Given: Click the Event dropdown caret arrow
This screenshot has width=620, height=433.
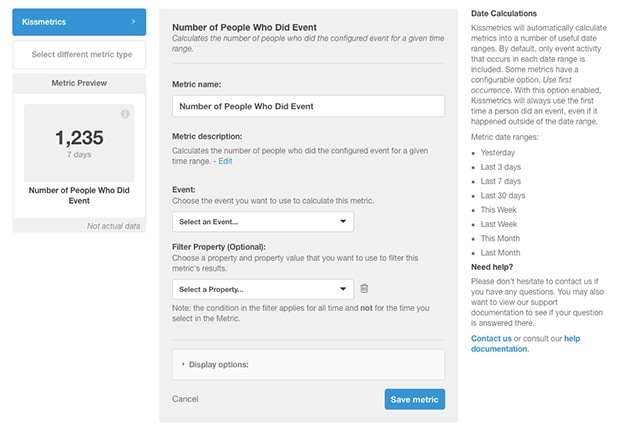Looking at the screenshot, I should [x=343, y=222].
